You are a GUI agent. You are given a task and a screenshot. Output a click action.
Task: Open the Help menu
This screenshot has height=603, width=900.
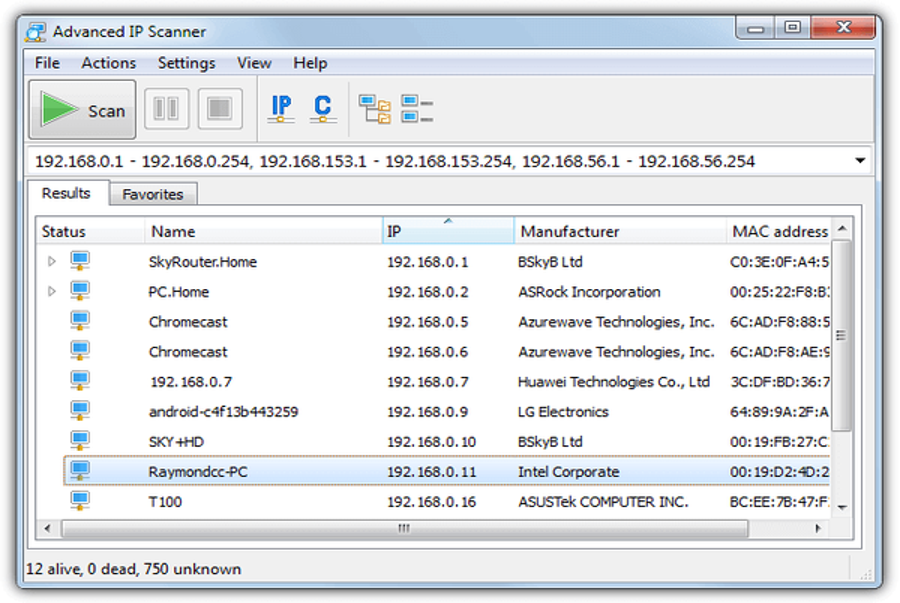(x=310, y=63)
